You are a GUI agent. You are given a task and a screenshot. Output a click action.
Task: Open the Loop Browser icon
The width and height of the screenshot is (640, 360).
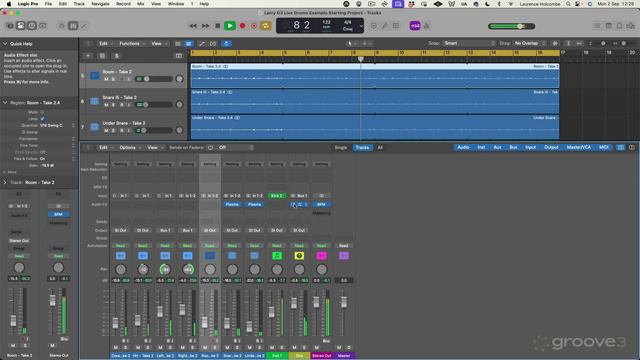620,26
